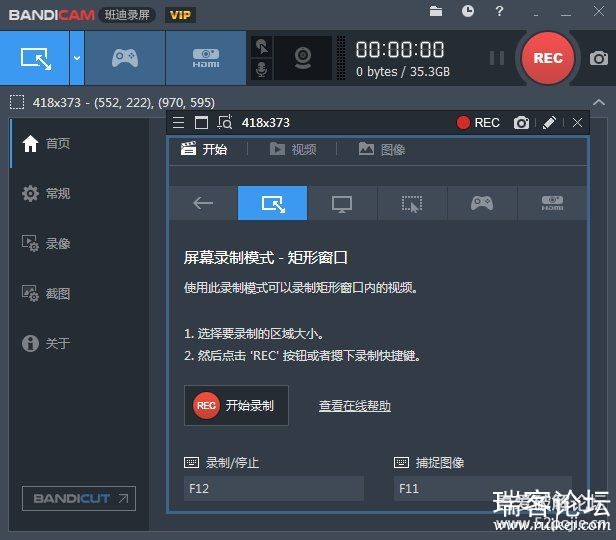Click the F12 record/stop hotkey field
616x540 pixels.
274,489
